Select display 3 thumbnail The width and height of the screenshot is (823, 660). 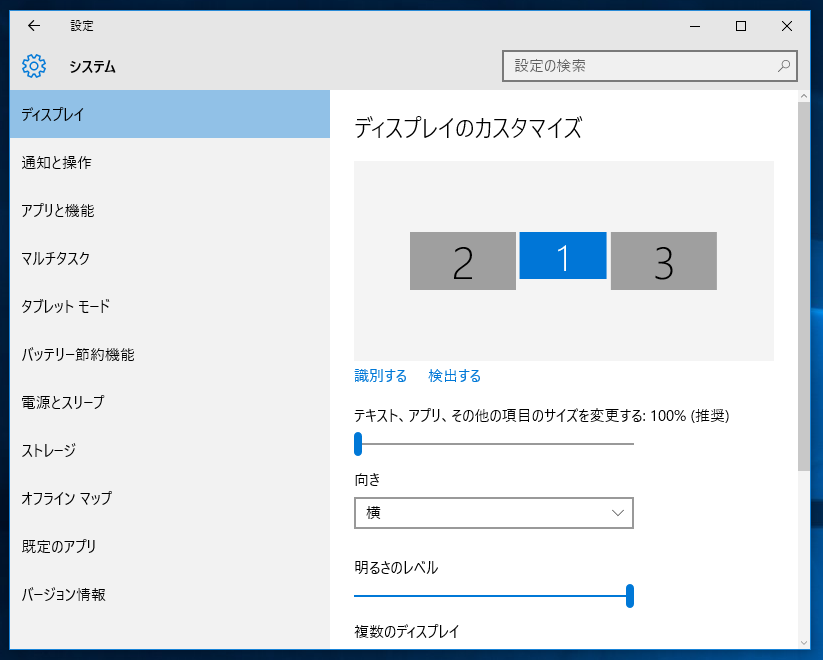(663, 261)
